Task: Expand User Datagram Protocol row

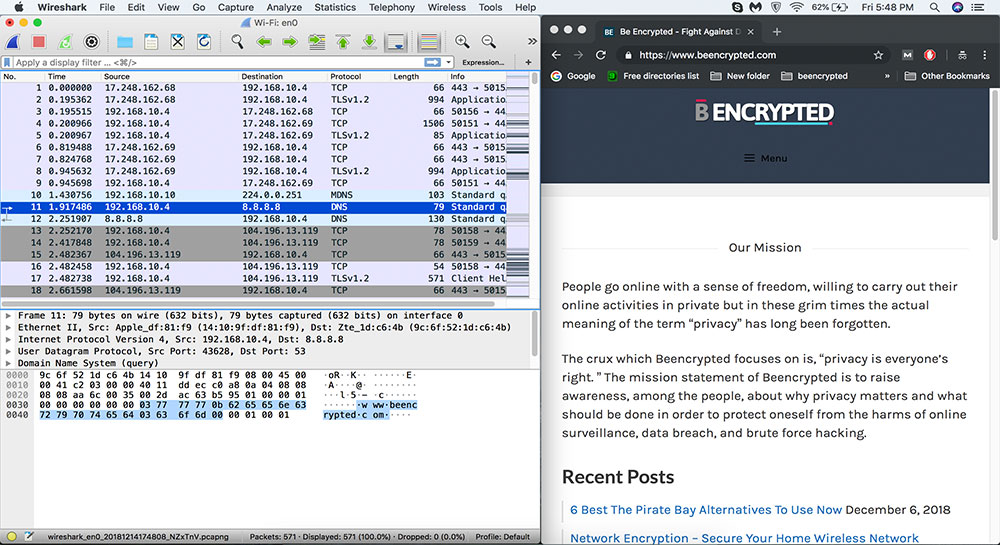Action: (8, 351)
